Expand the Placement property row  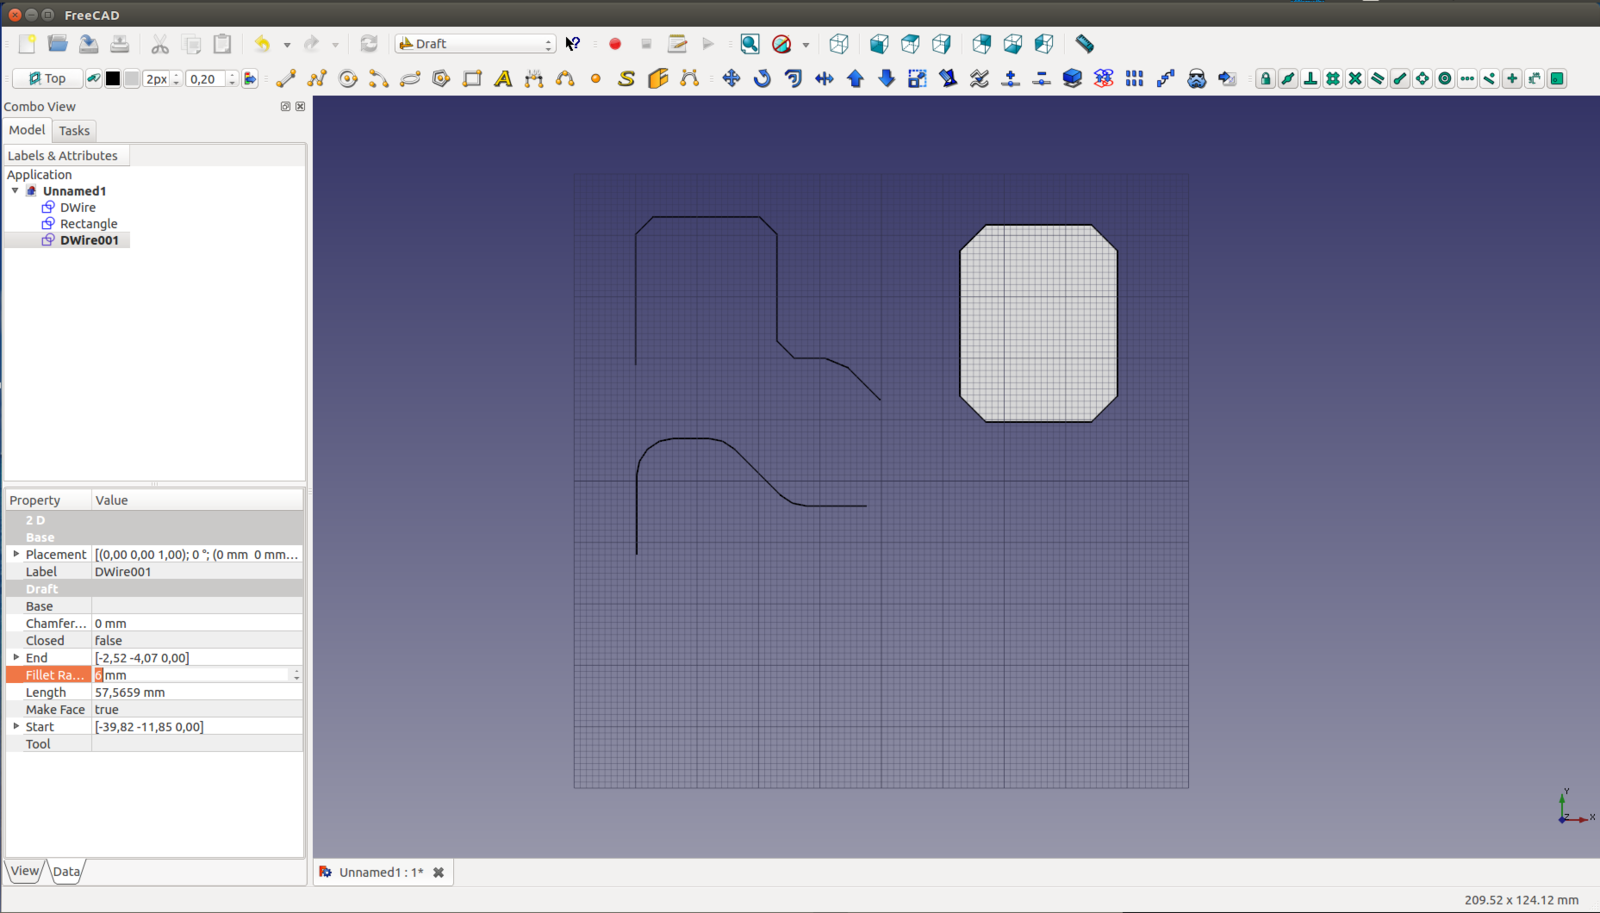(x=16, y=554)
